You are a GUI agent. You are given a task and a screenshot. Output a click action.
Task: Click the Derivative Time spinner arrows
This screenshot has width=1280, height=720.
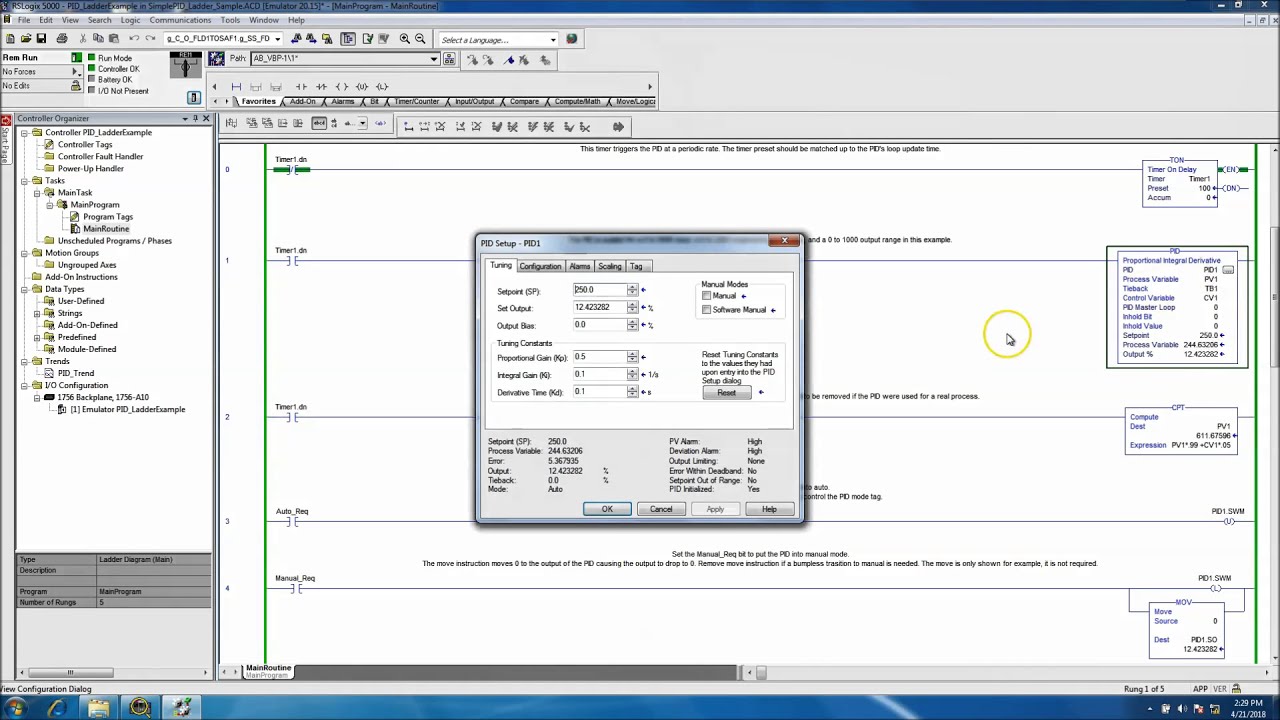[x=632, y=392]
